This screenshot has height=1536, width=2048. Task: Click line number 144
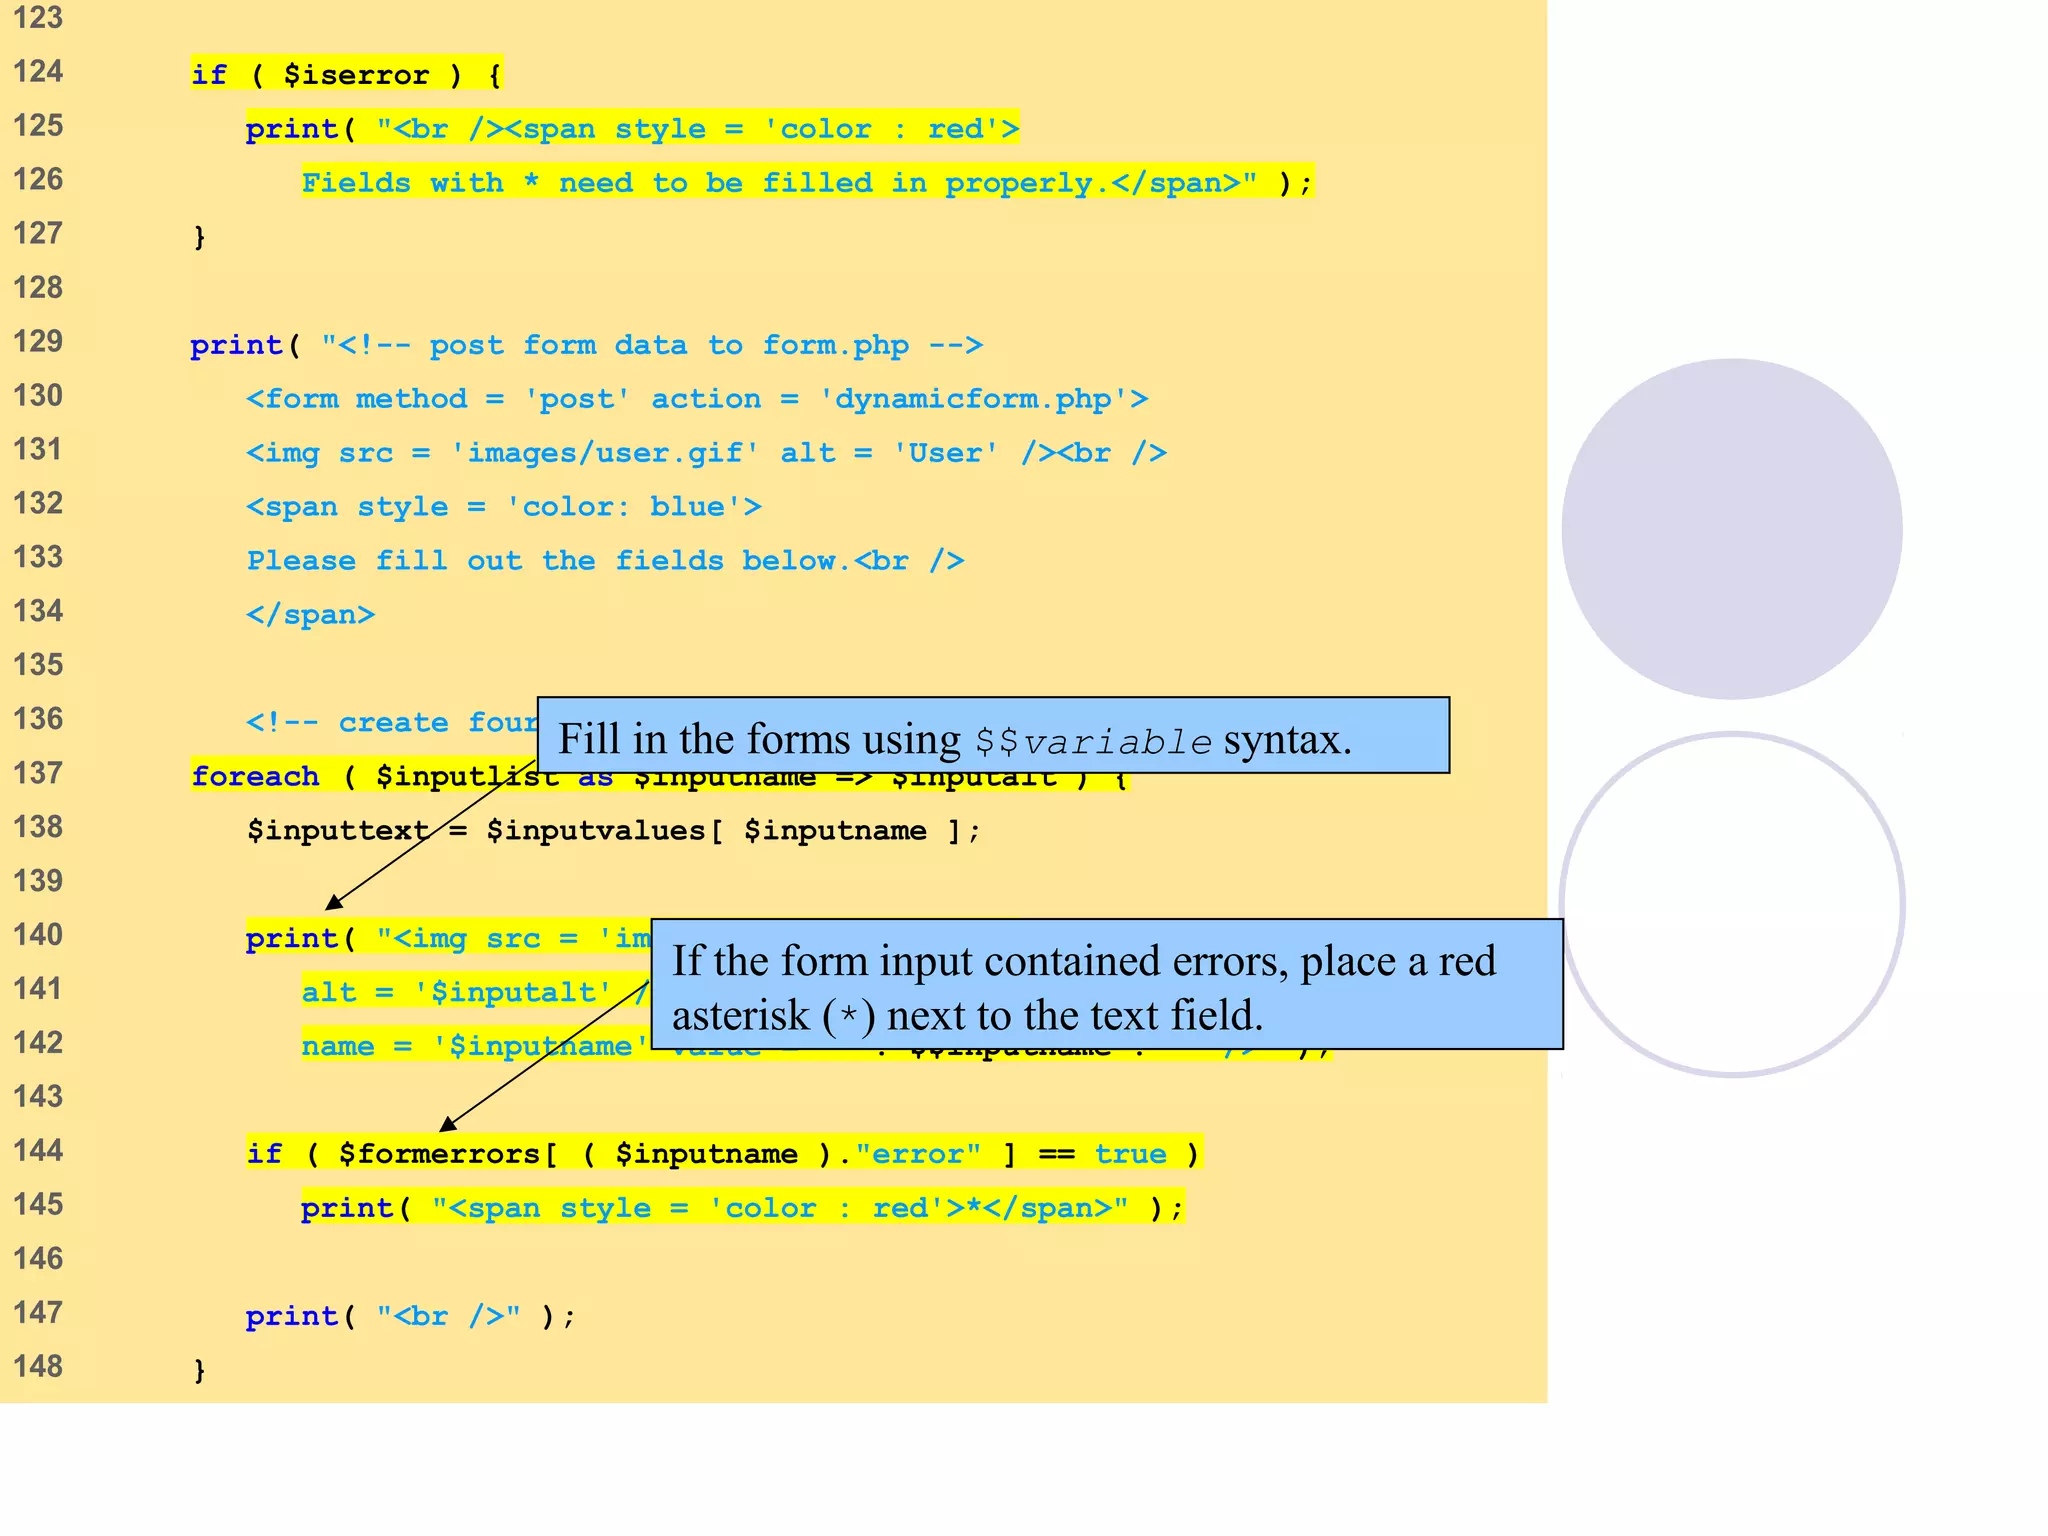[38, 1151]
